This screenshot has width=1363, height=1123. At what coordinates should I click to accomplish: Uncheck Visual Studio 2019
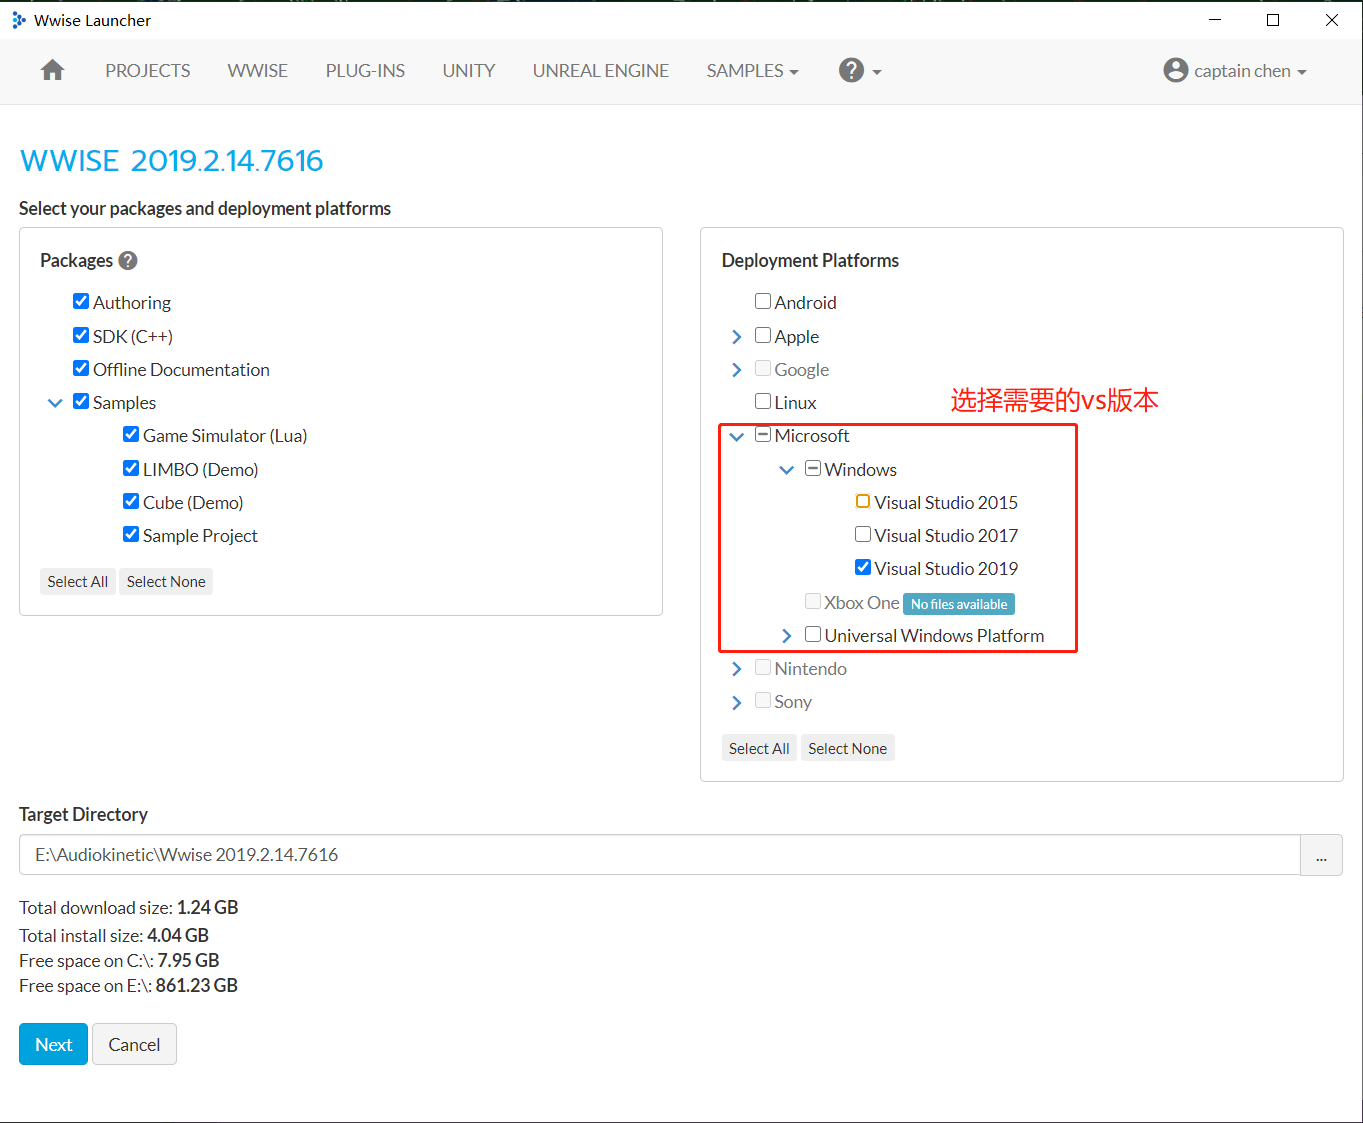(x=863, y=567)
